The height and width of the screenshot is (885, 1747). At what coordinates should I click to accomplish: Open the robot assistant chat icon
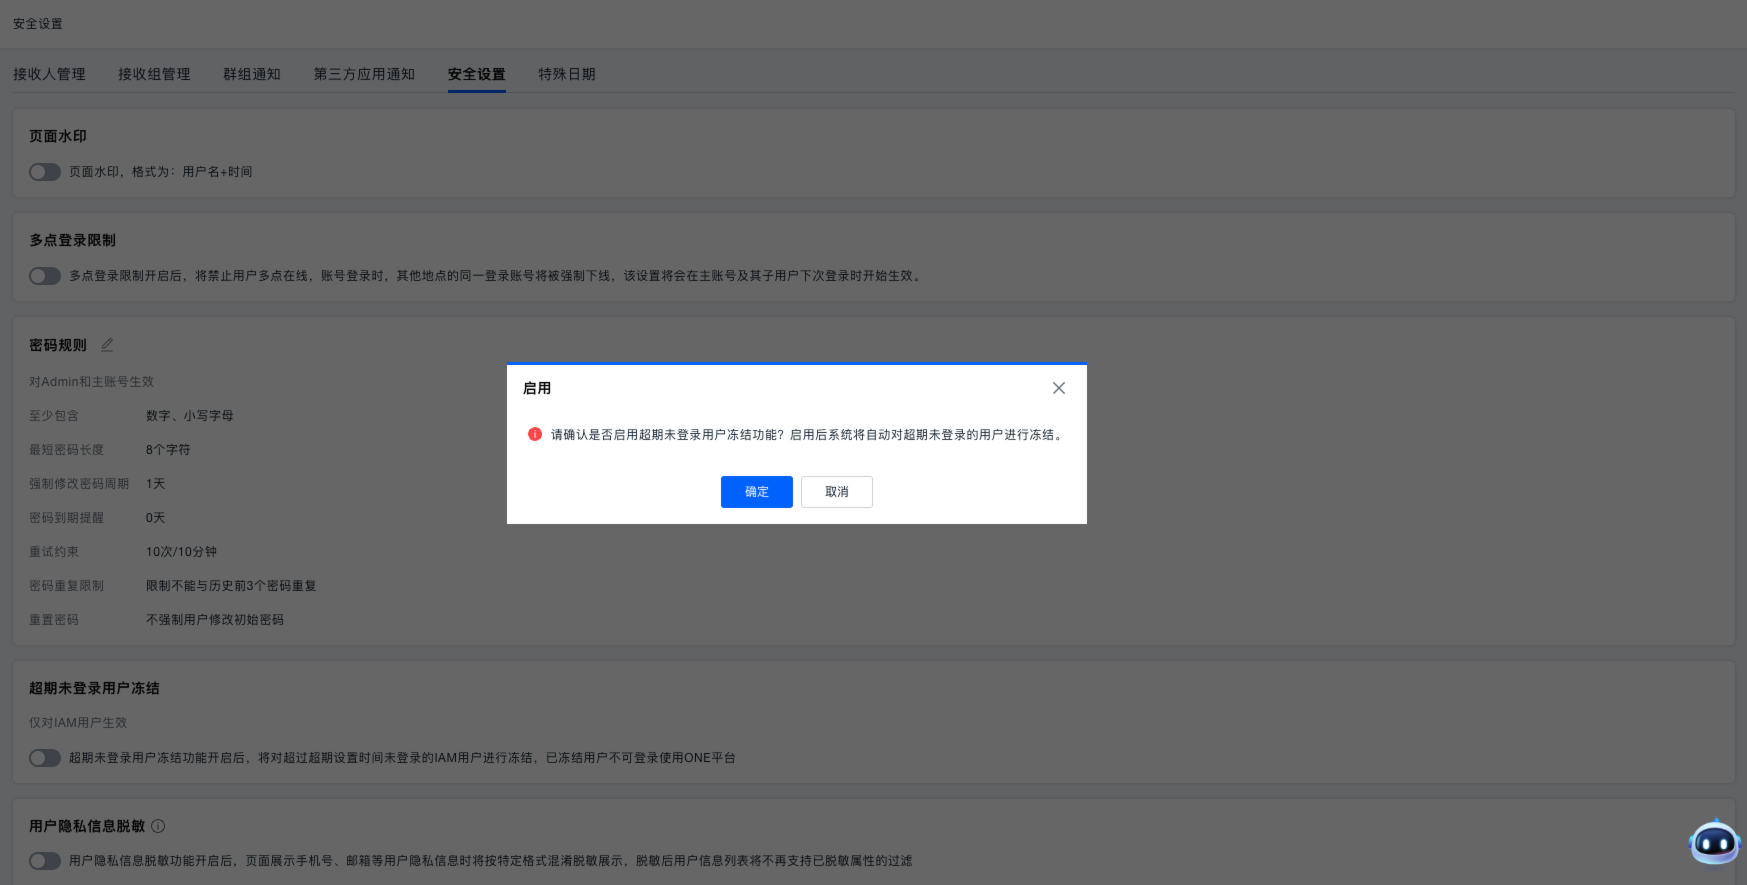(x=1714, y=843)
